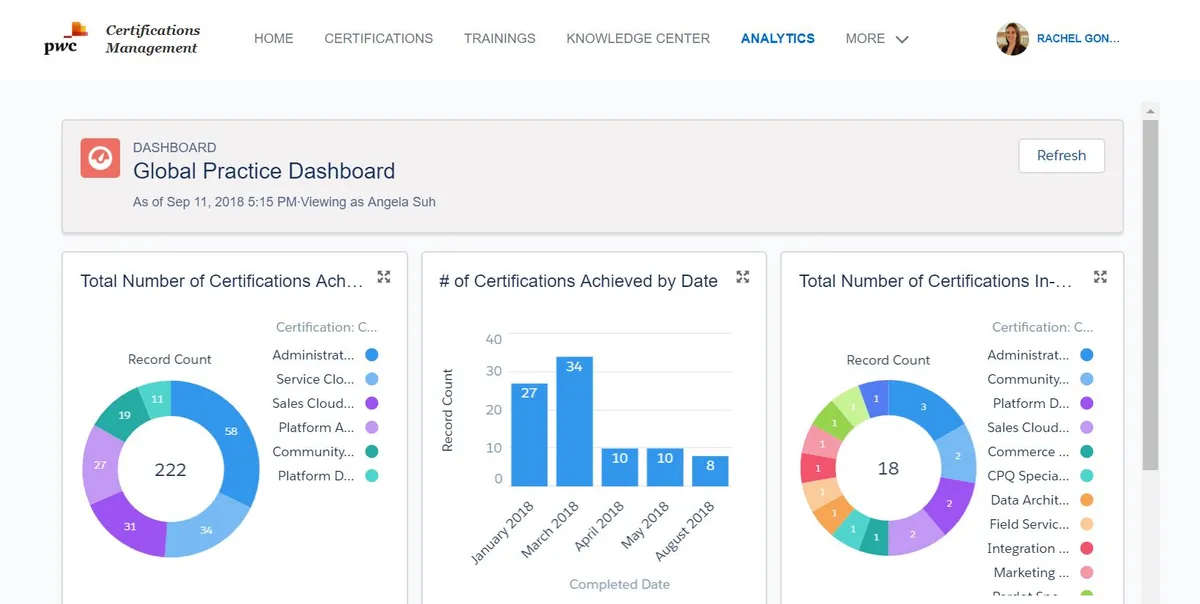Click CPQ Specia... aqua legend swatch

pyautogui.click(x=1087, y=476)
